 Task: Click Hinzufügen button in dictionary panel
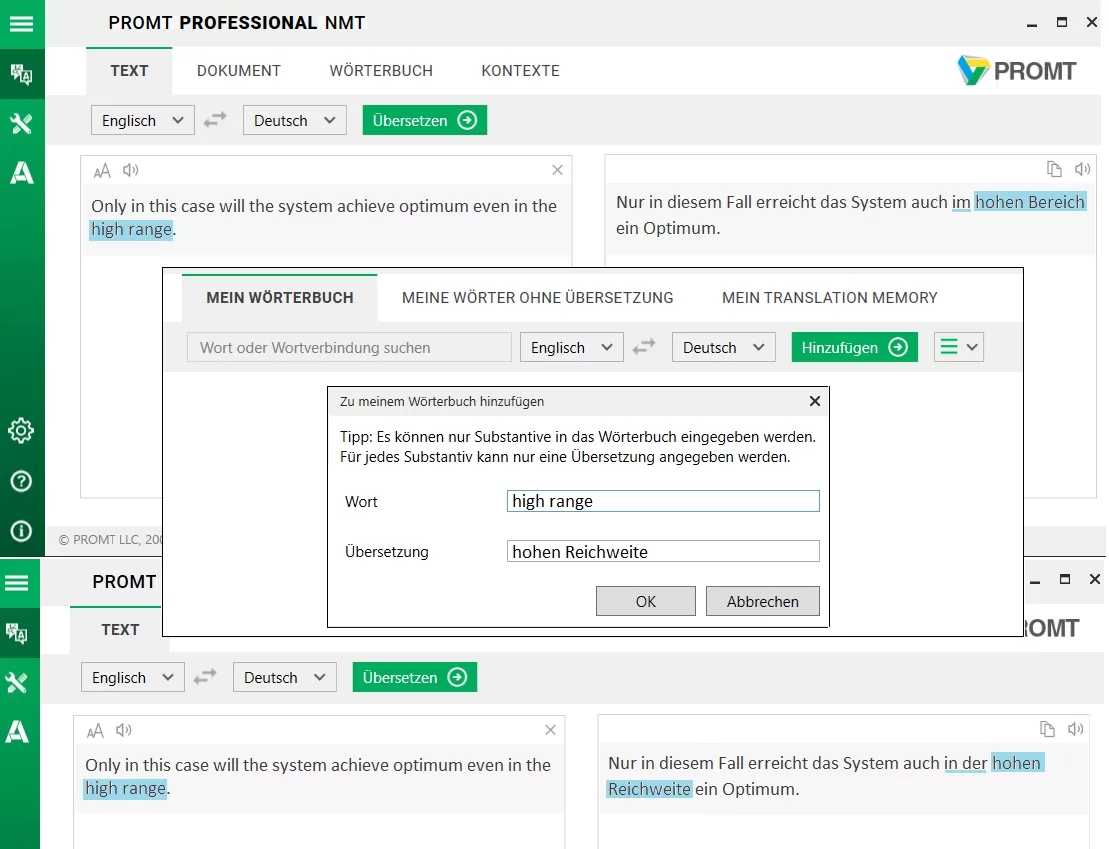854,347
